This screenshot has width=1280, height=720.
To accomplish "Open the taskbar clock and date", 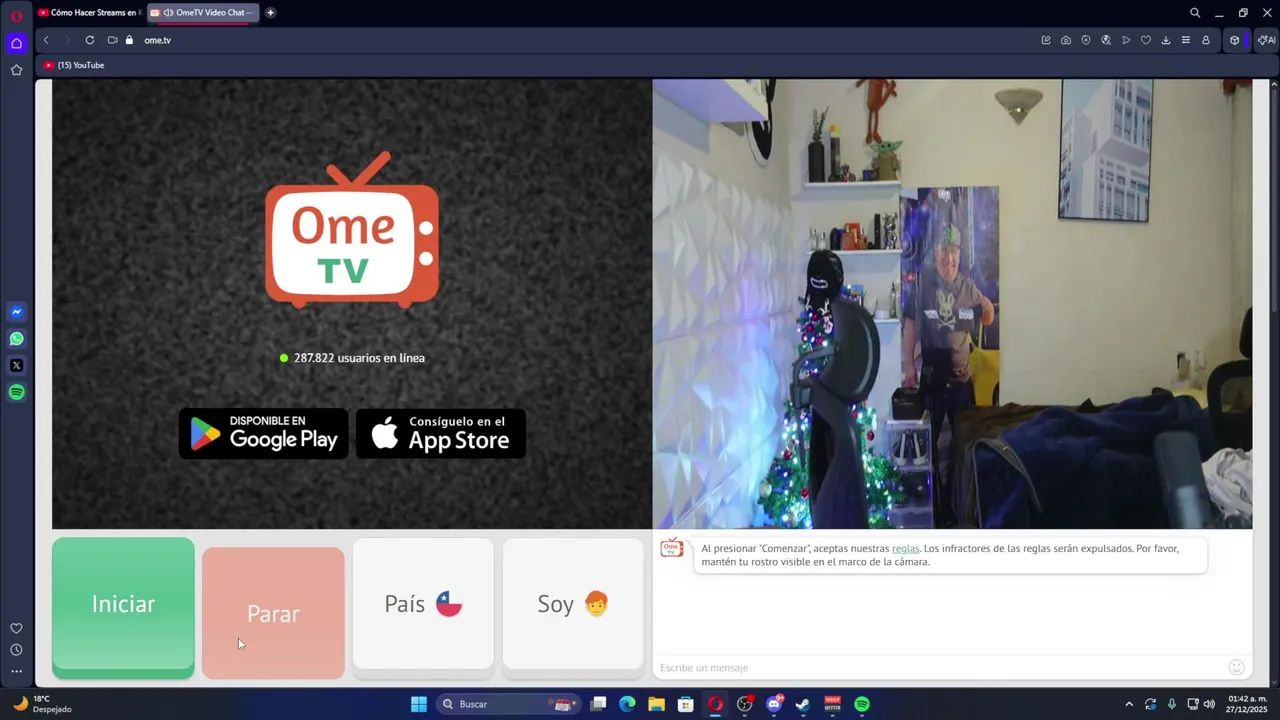I will click(x=1247, y=704).
